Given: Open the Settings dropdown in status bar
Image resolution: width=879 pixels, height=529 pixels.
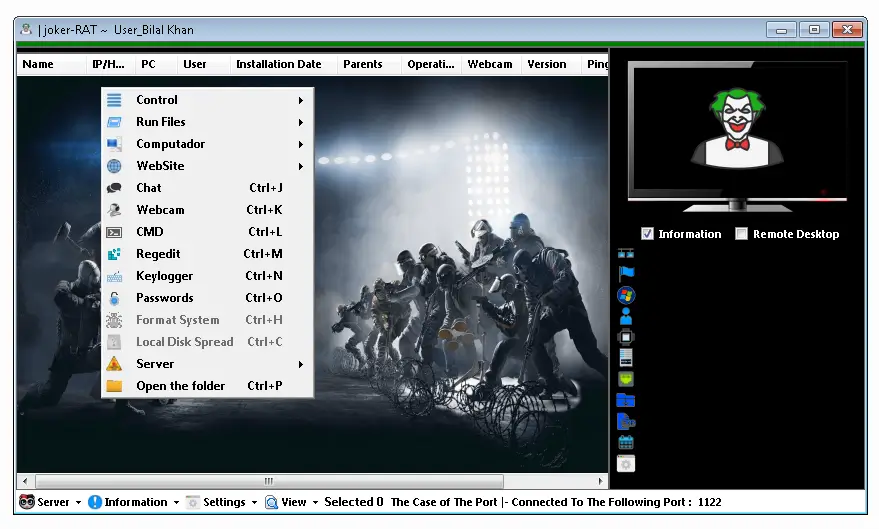Looking at the screenshot, I should pos(222,502).
